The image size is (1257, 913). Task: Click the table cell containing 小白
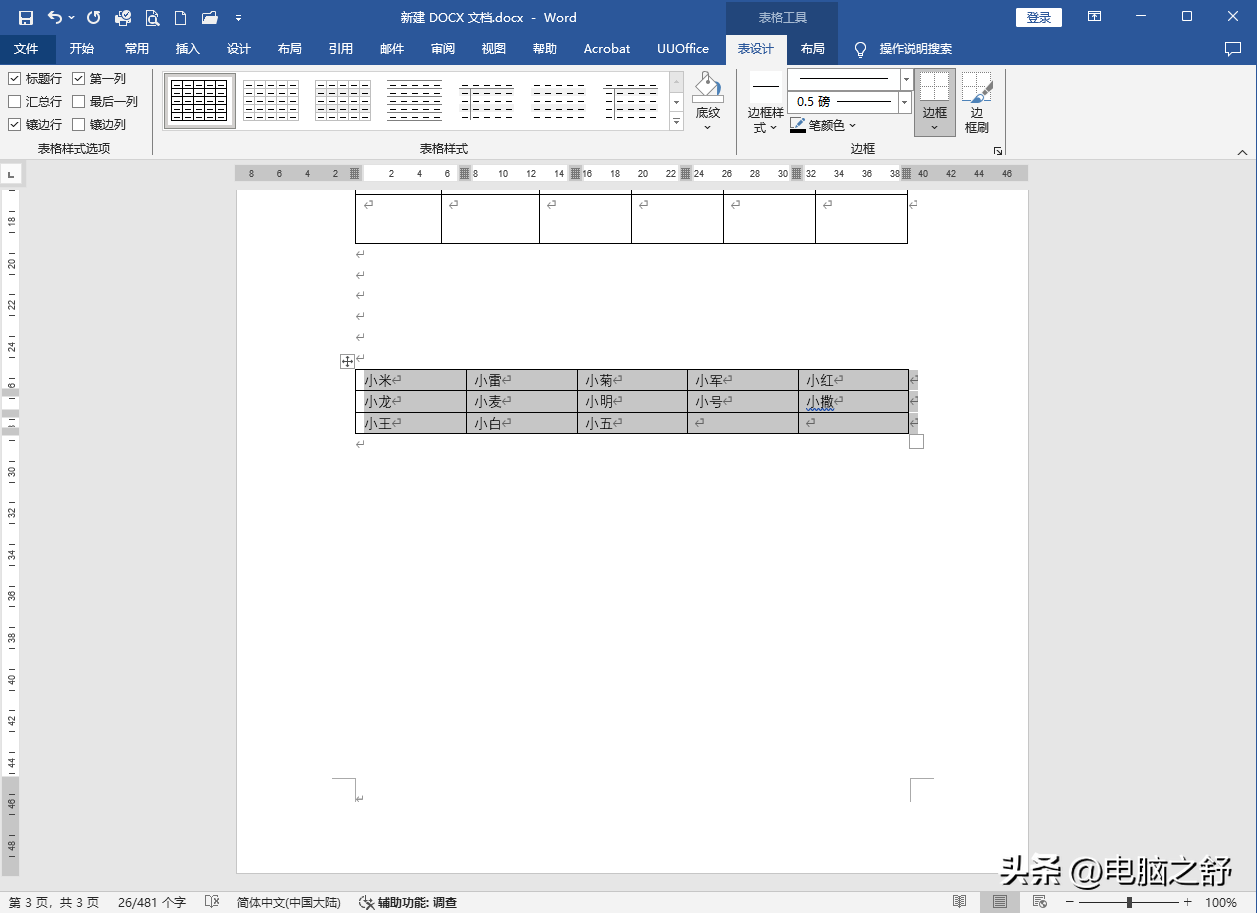coord(521,423)
